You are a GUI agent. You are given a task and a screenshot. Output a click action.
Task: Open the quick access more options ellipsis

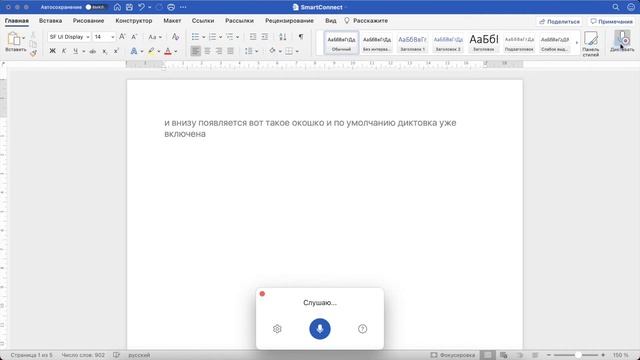[x=183, y=7]
